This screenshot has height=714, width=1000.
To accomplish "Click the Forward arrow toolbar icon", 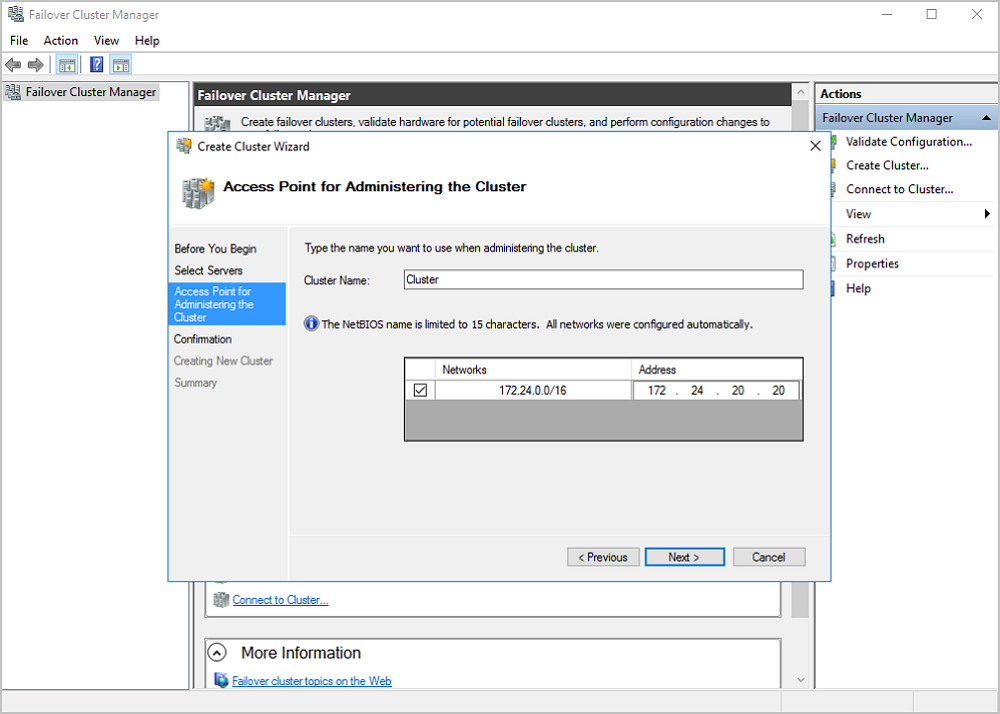I will [x=36, y=64].
